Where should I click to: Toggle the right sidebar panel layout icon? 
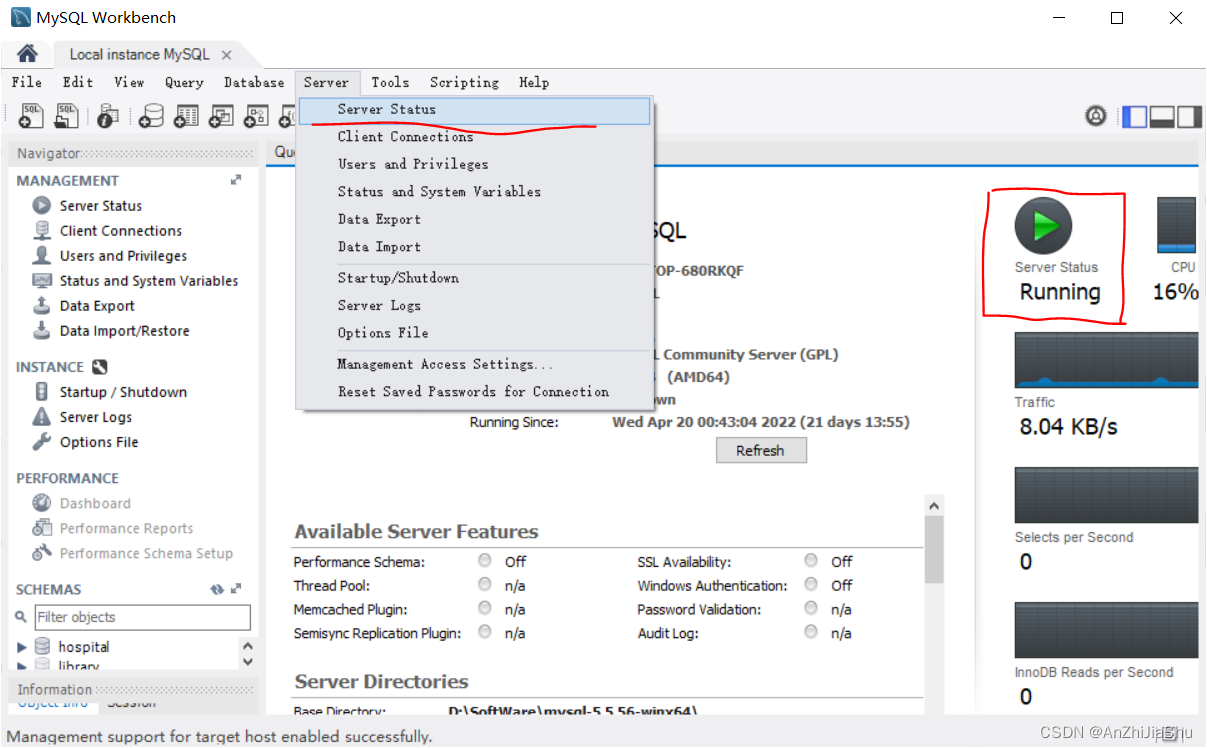pyautogui.click(x=1189, y=116)
